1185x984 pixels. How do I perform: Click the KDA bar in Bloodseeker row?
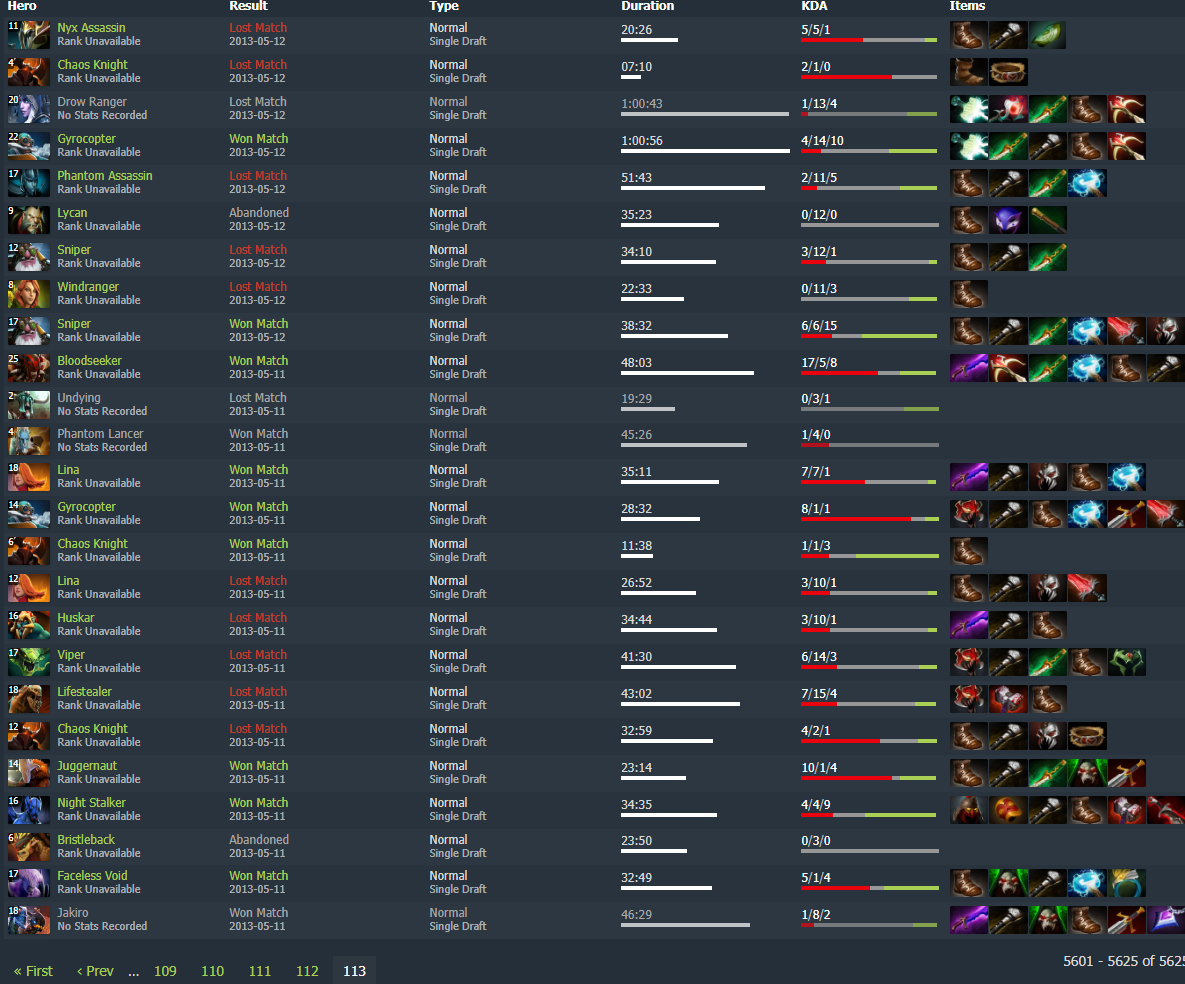[869, 373]
